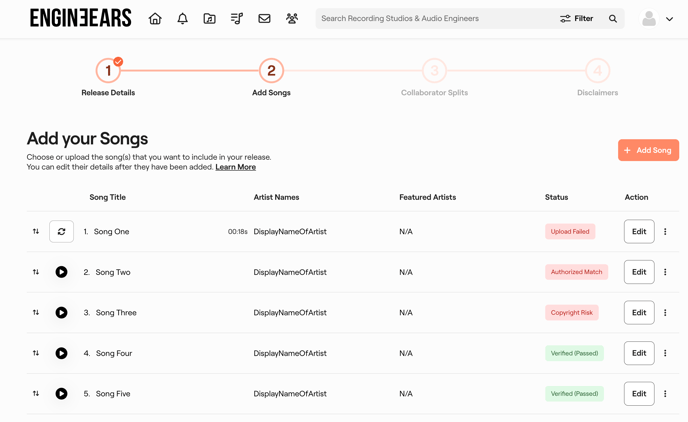Go to the home icon
Screen dimensions: 688x422
pos(155,19)
